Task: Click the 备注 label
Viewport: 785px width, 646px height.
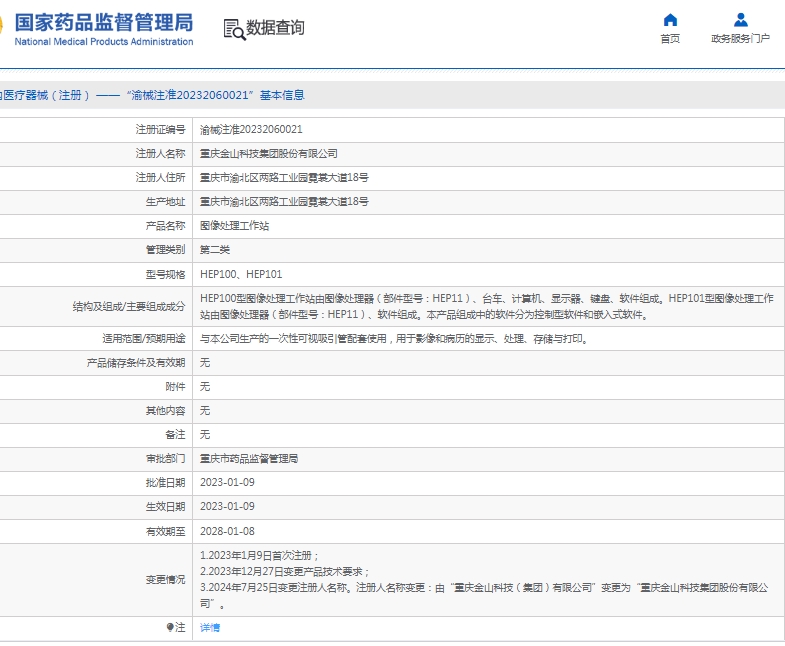Action: (175, 435)
